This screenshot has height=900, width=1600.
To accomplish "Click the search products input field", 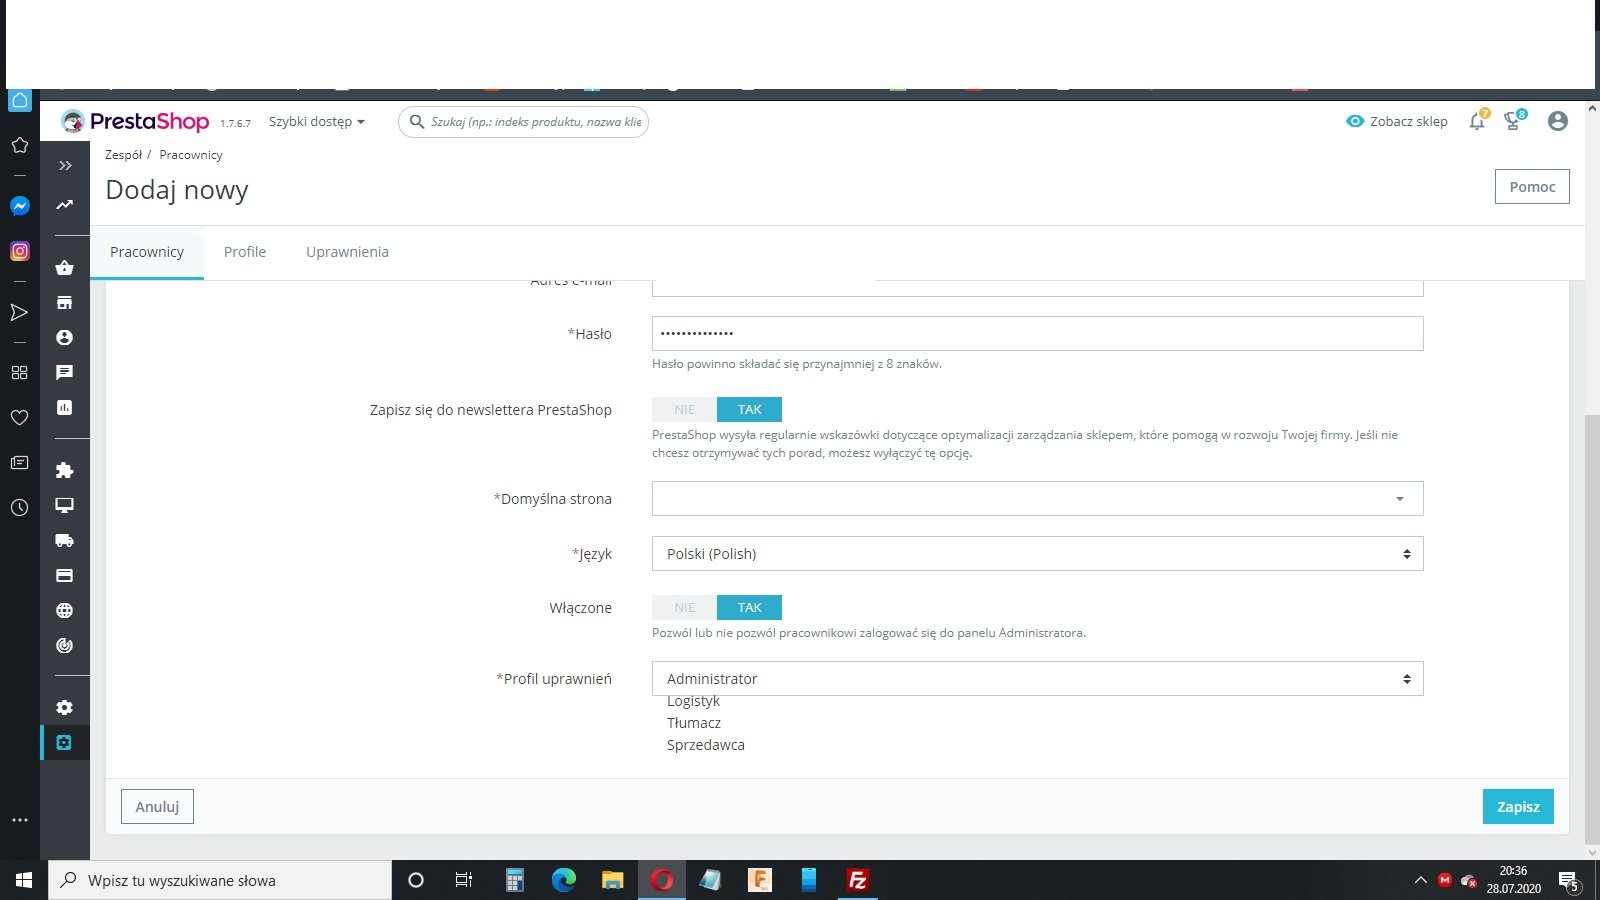I will (523, 121).
